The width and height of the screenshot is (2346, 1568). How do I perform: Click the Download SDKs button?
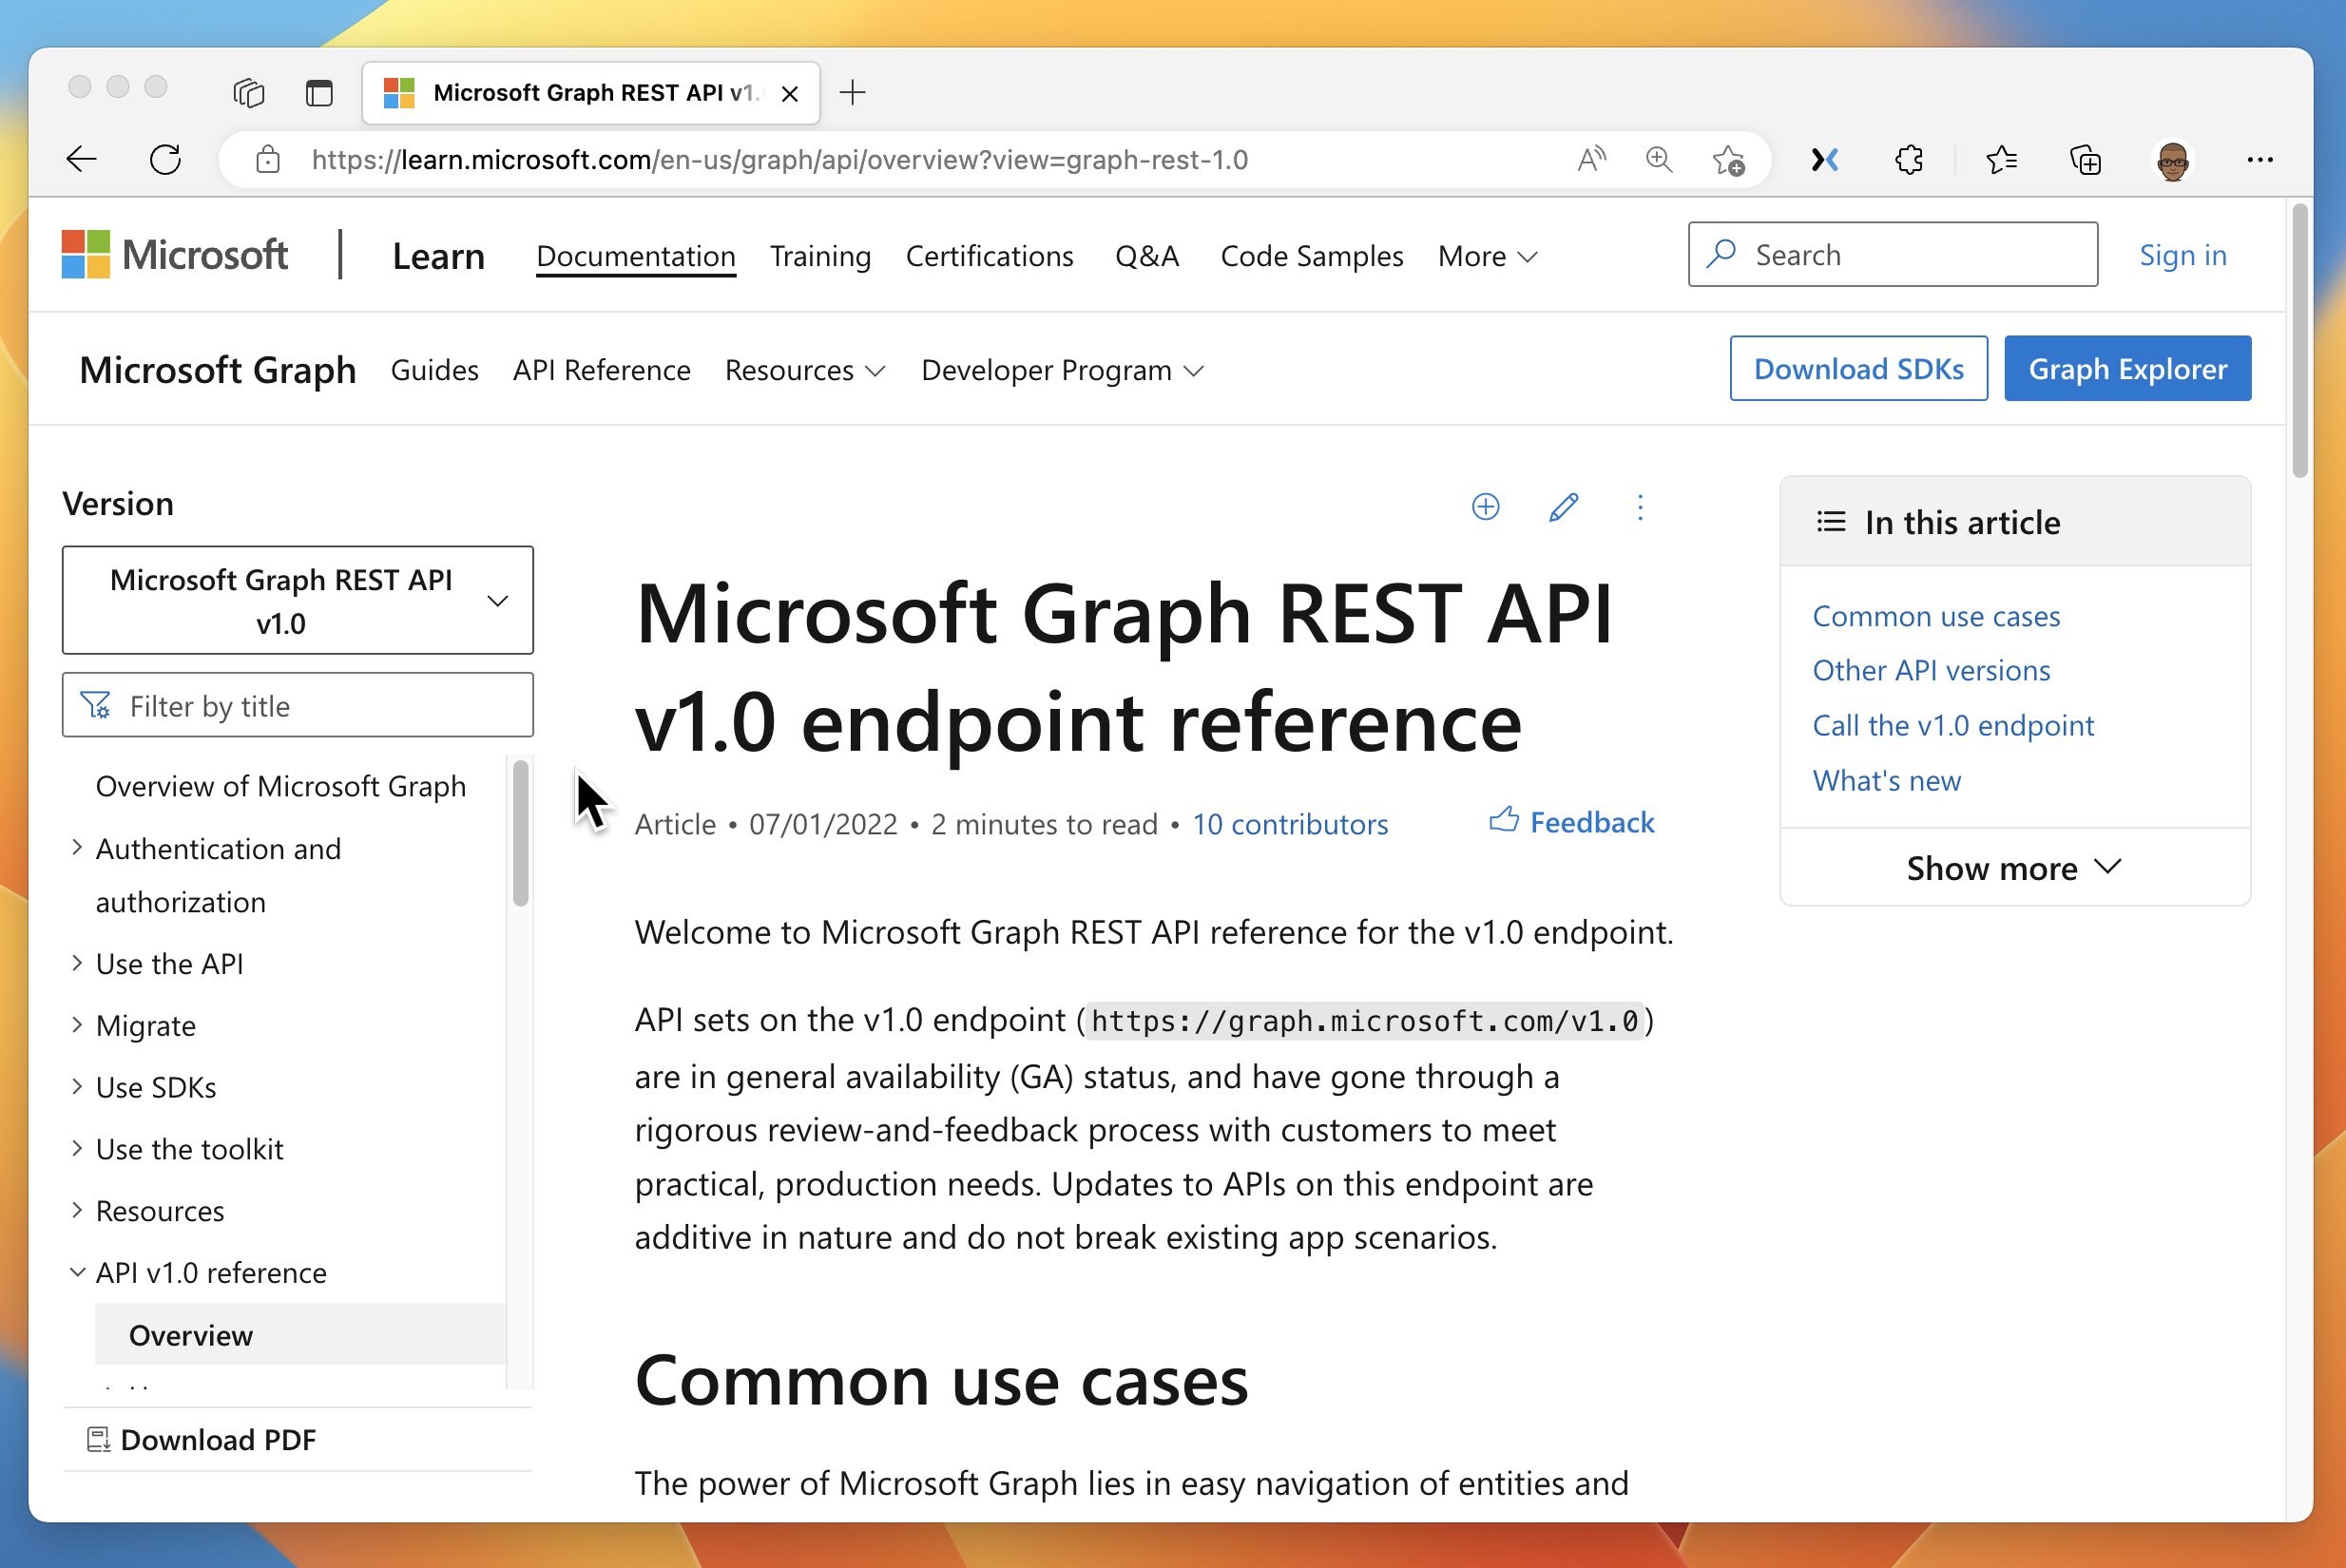(x=1858, y=368)
